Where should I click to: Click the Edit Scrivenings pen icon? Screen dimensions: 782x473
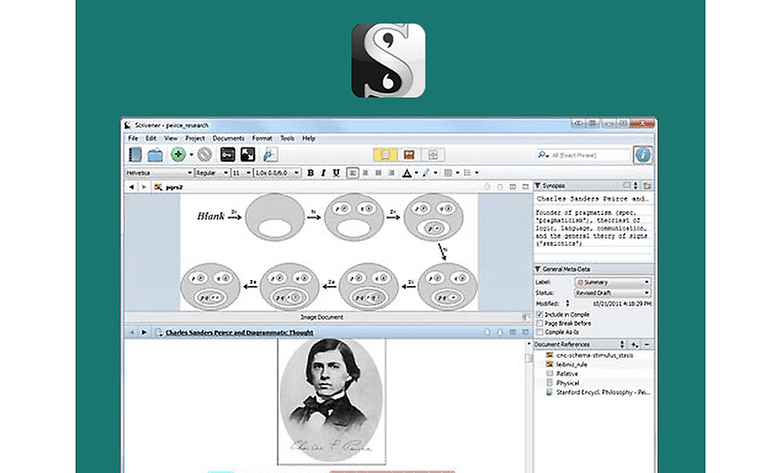click(270, 155)
